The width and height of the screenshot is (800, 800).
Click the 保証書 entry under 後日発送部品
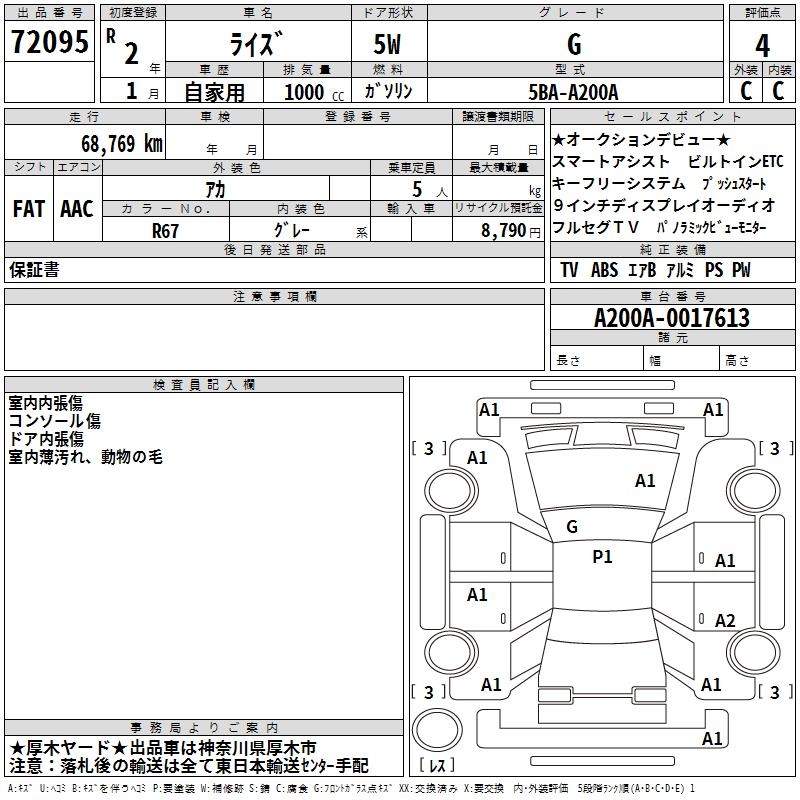coord(34,269)
